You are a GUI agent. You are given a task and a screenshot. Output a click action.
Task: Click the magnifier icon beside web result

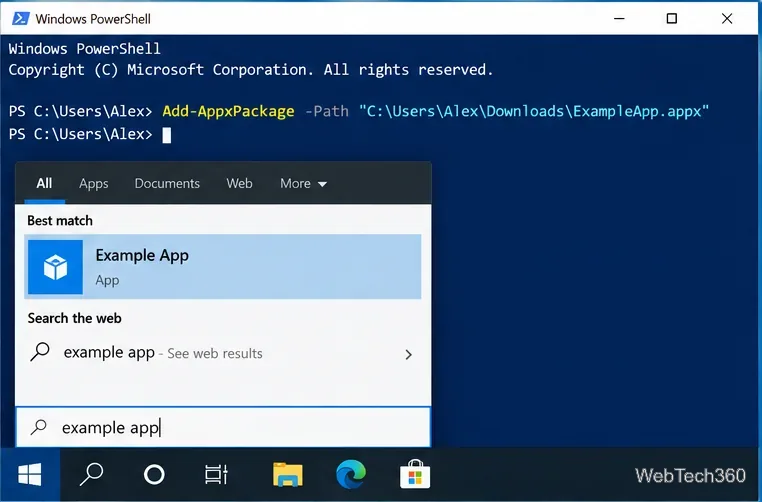click(40, 352)
